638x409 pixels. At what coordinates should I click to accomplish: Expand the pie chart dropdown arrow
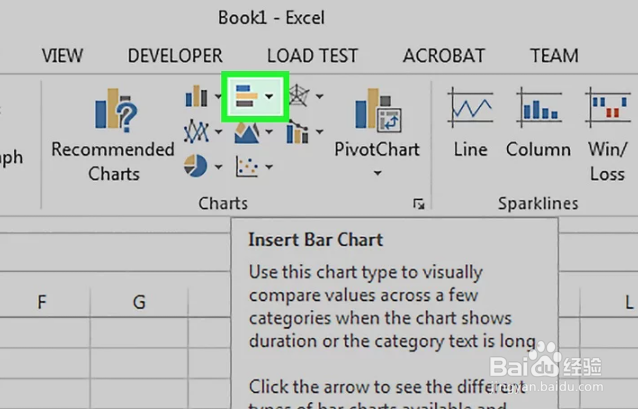pyautogui.click(x=218, y=166)
